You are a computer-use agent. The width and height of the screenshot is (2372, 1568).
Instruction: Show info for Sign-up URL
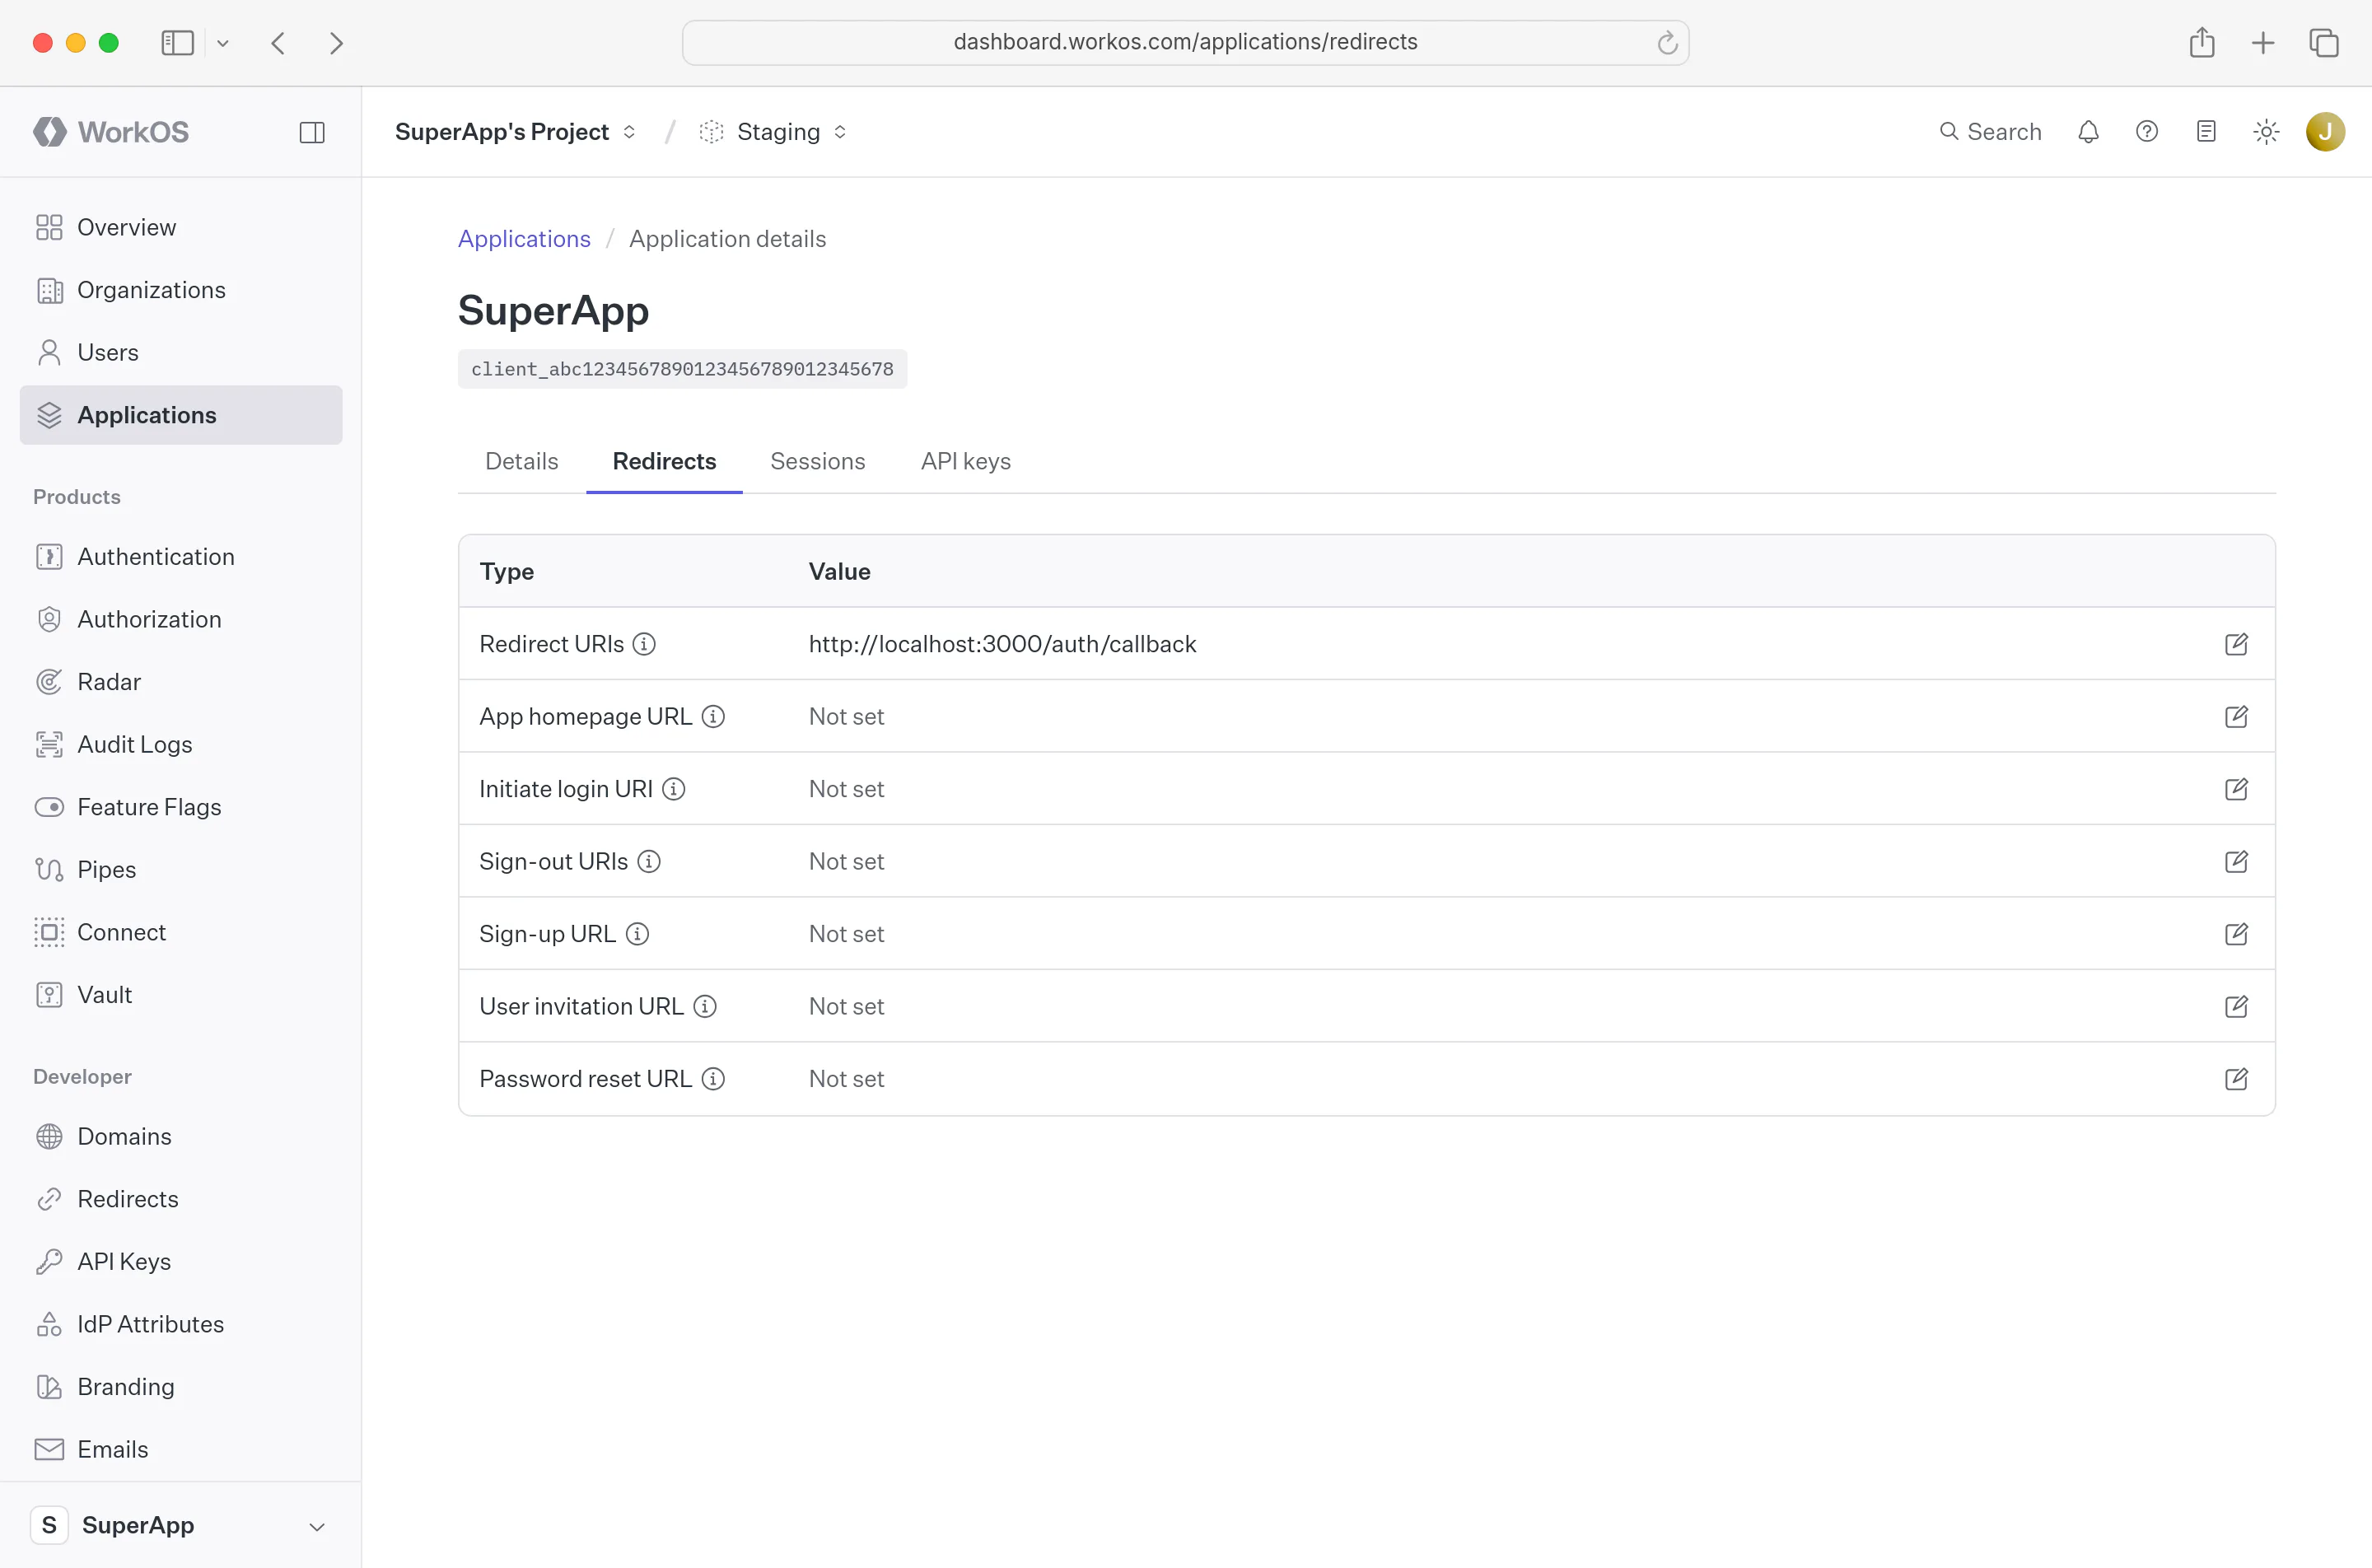pyautogui.click(x=637, y=934)
